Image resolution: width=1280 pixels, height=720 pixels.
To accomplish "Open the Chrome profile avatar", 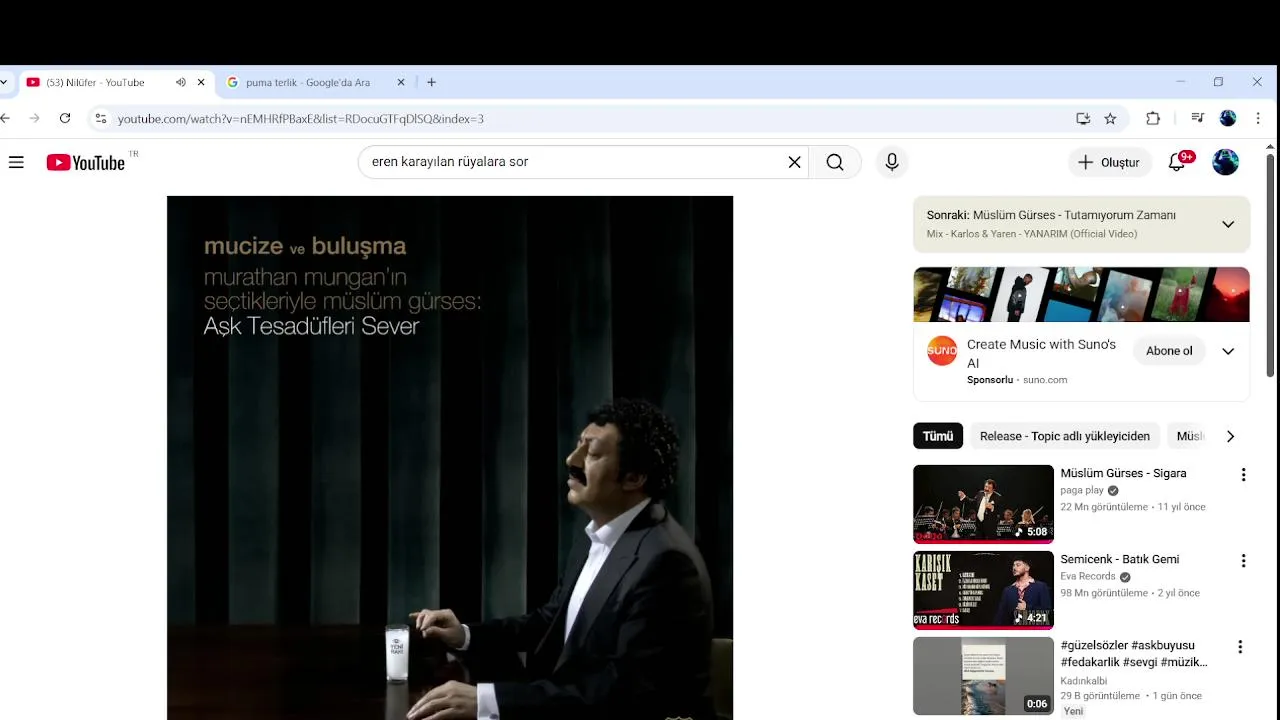I will point(1228,118).
